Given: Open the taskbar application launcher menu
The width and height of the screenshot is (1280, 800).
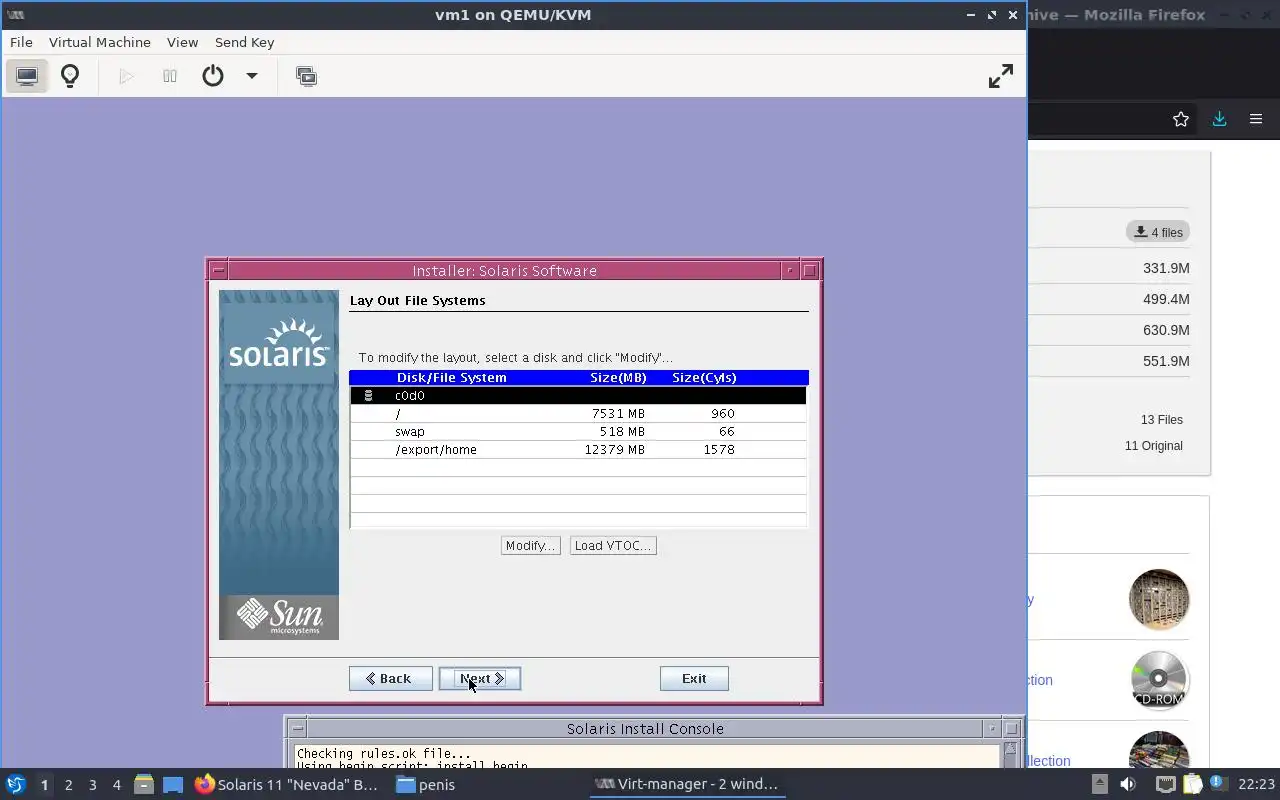Looking at the screenshot, I should pos(15,784).
